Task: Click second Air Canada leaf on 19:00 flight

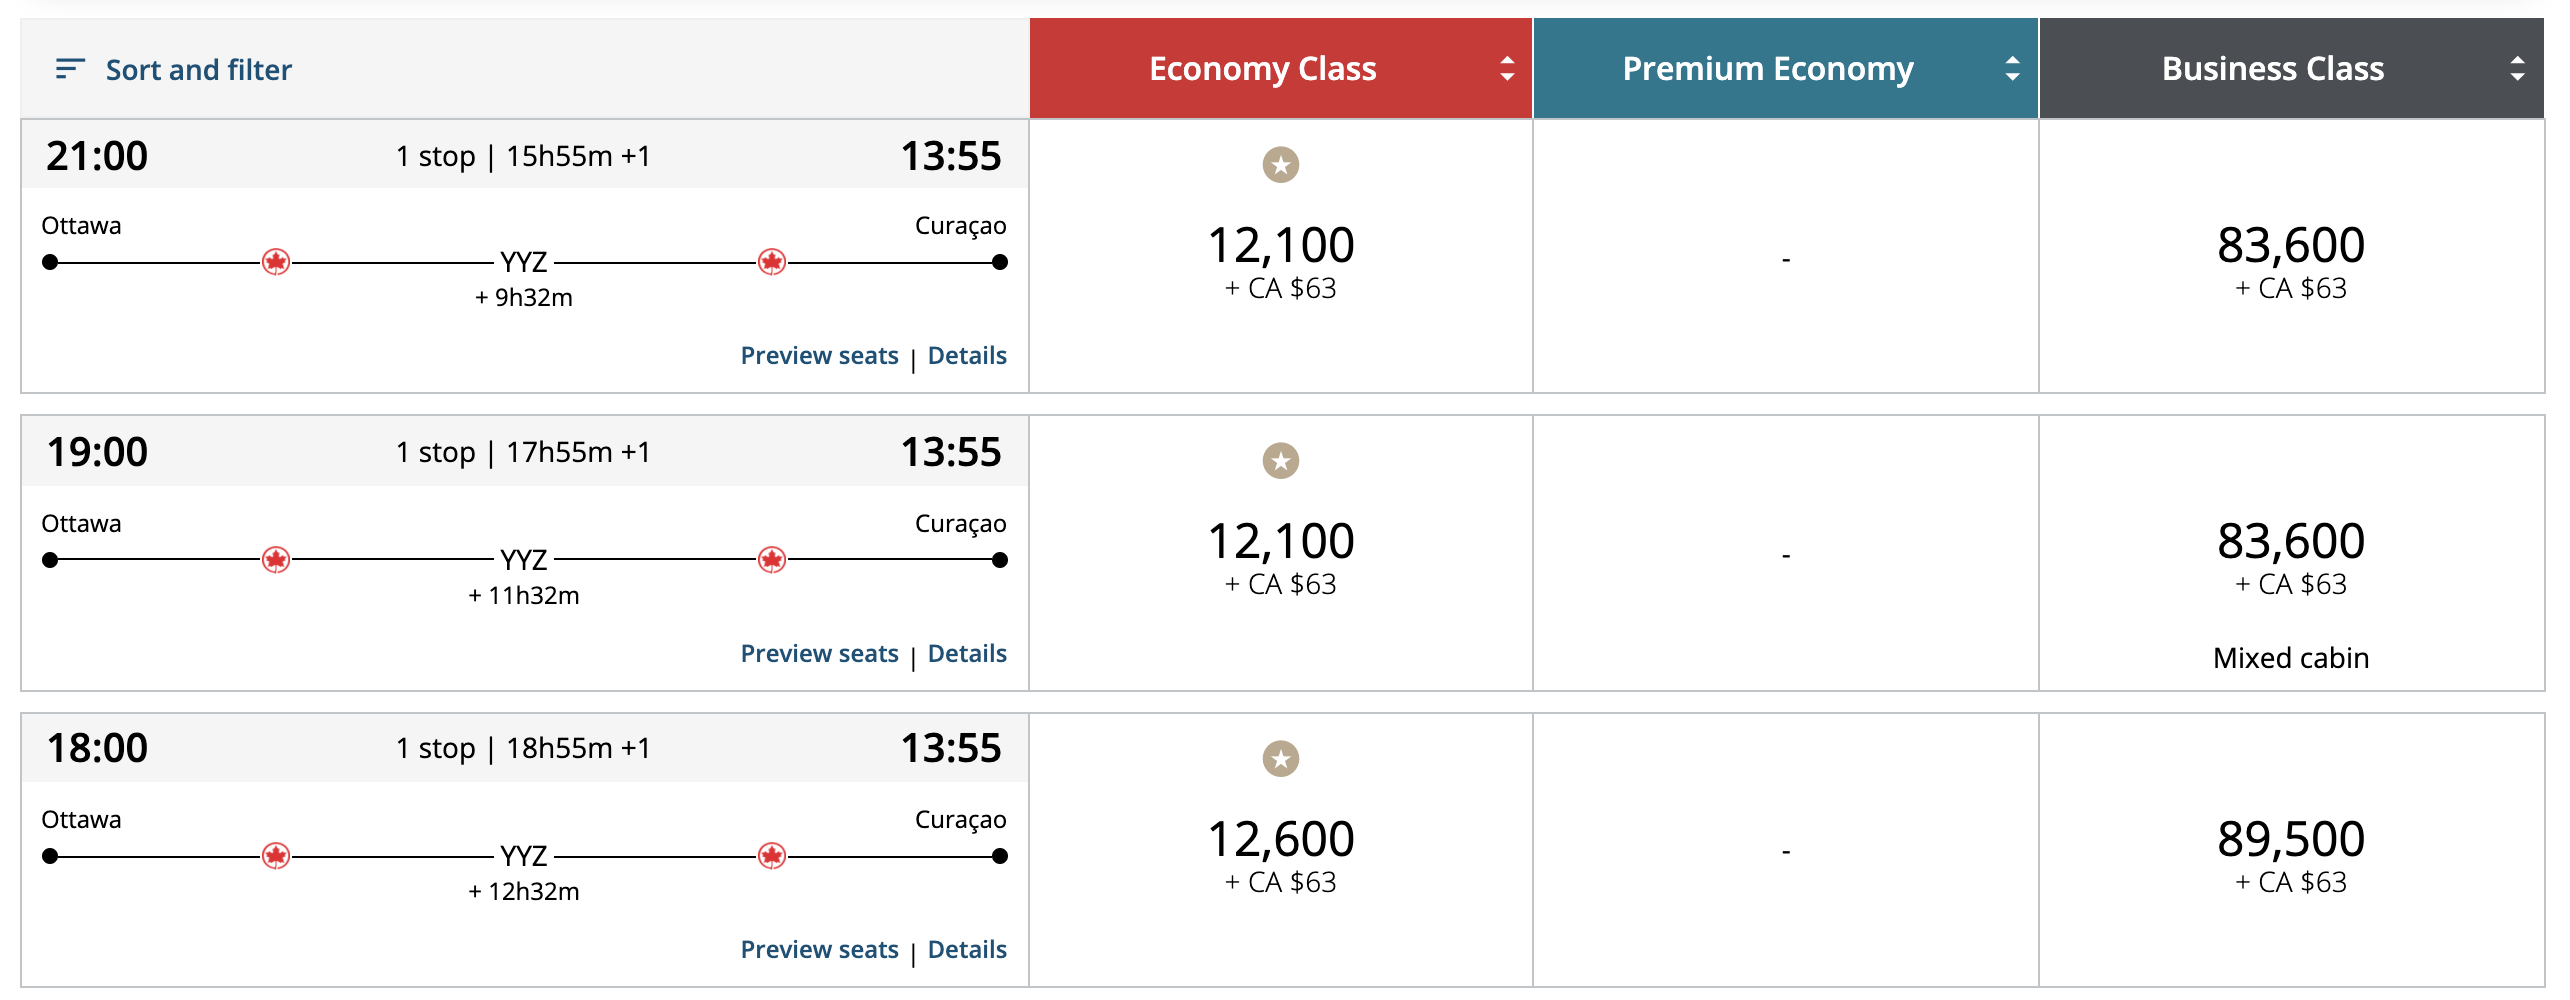Action: (771, 559)
